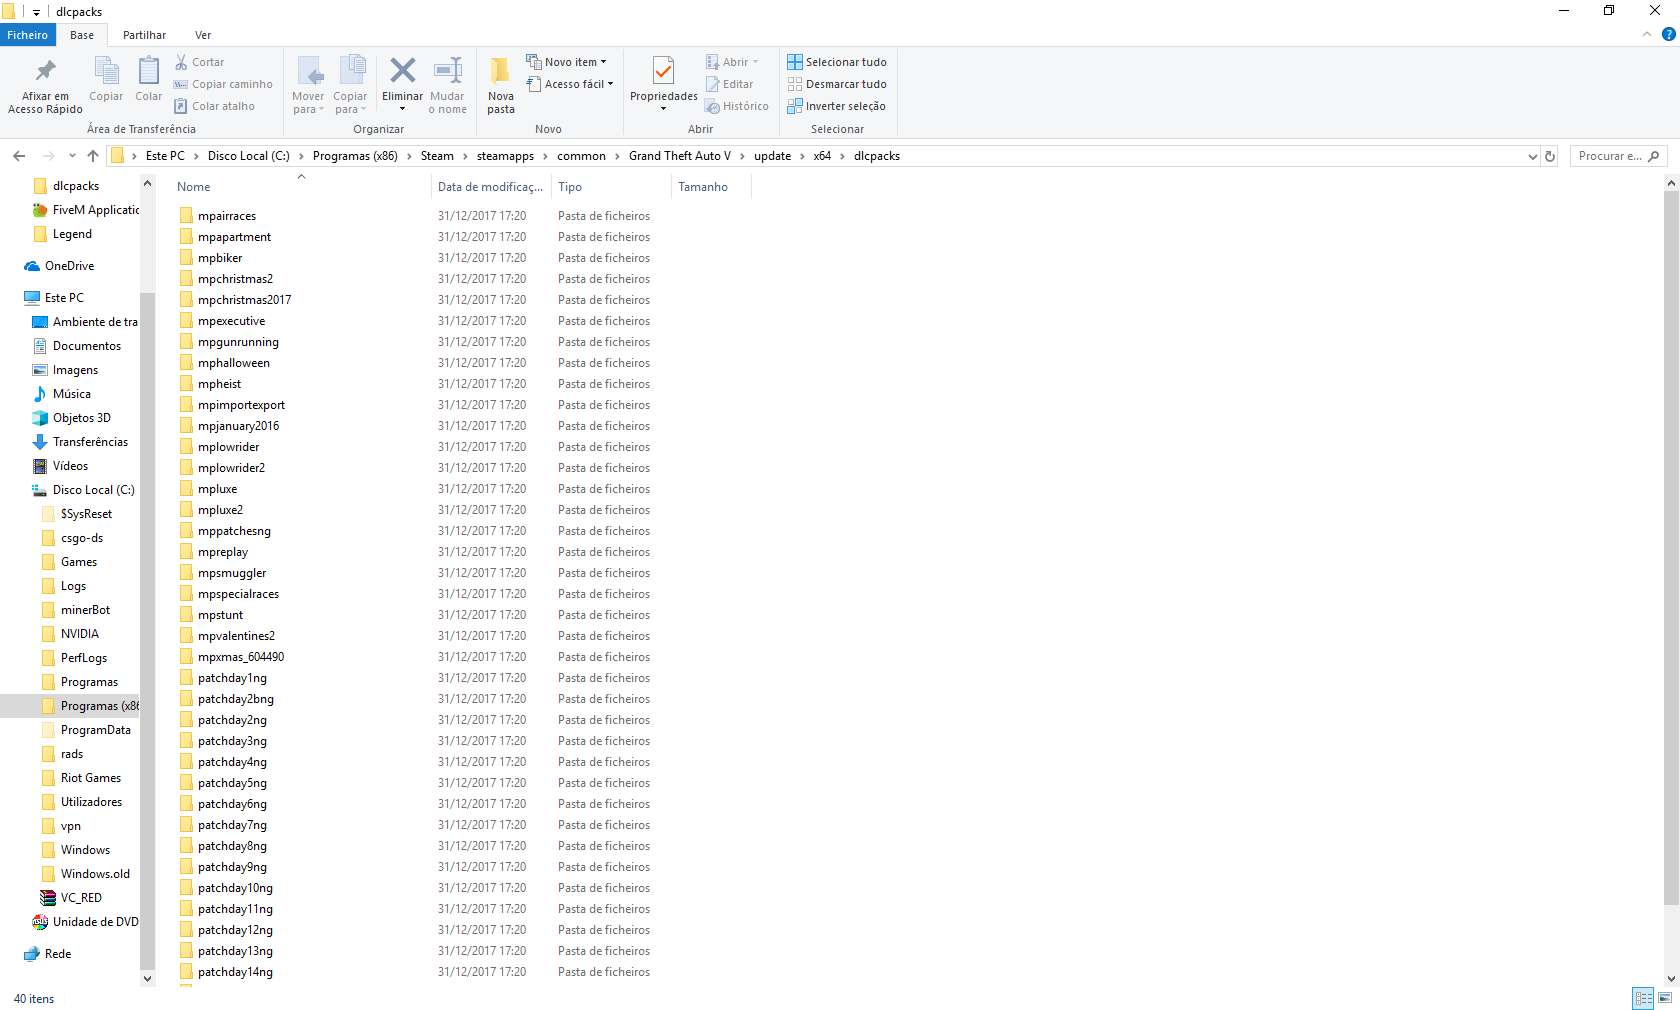This screenshot has height=1010, width=1680.
Task: Select the Cortar scissors tool
Action: tap(199, 62)
